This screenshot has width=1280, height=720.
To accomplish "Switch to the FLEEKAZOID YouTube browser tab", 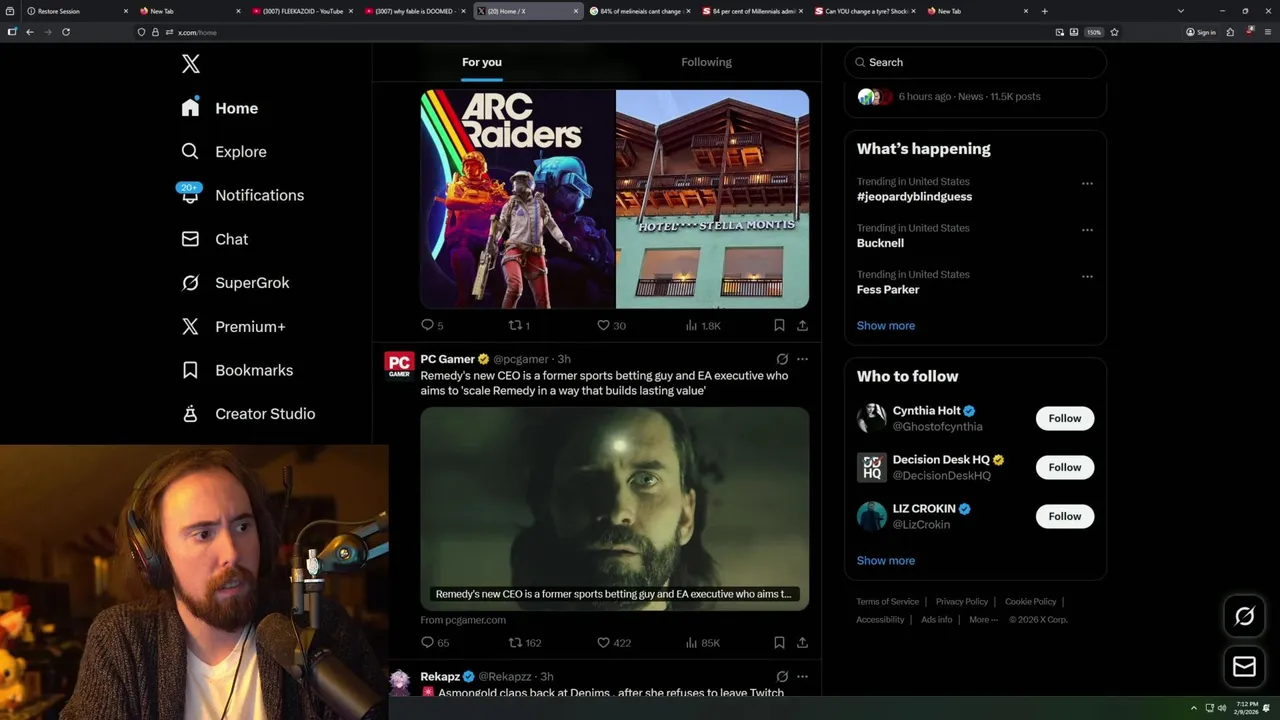I will pyautogui.click(x=301, y=11).
